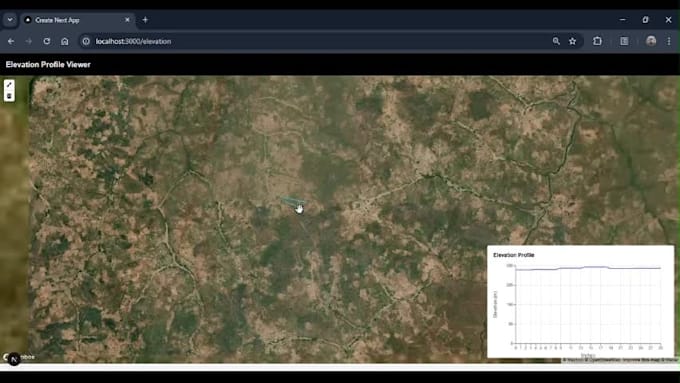Open the Next.js dev indicator badge

pos(14,360)
